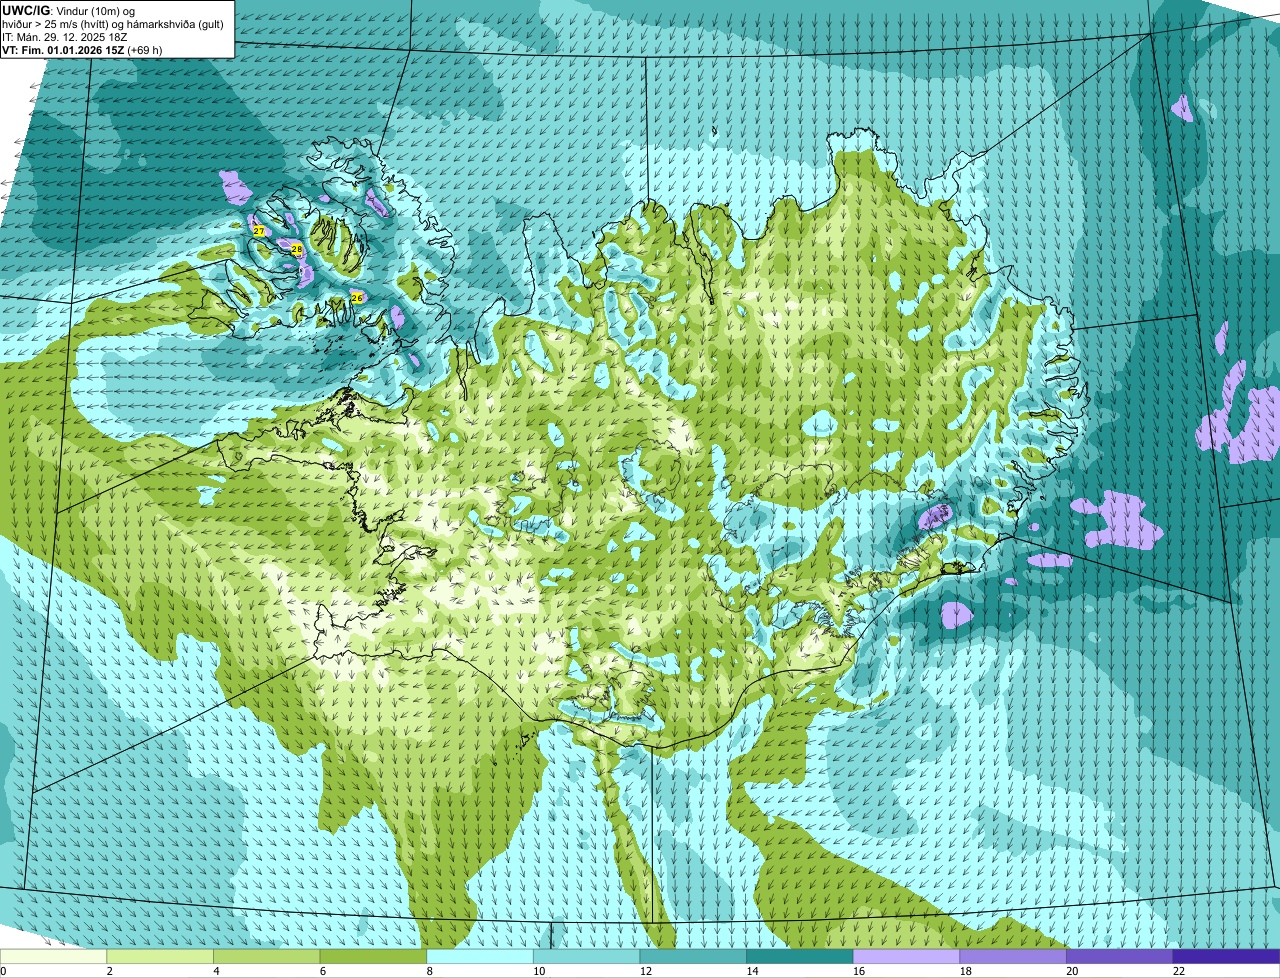Image resolution: width=1280 pixels, height=978 pixels.
Task: Select the 10–12 m/s light teal swatch
Action: pyautogui.click(x=587, y=956)
